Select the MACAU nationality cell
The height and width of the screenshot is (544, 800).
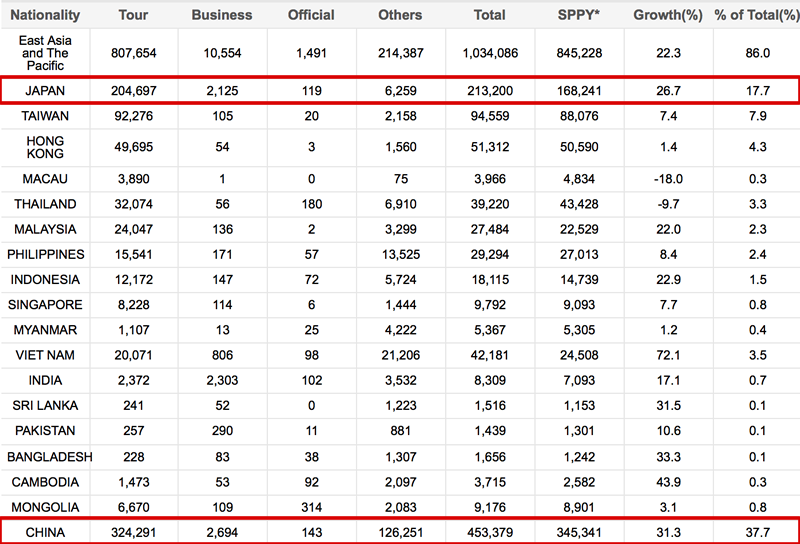pos(45,179)
